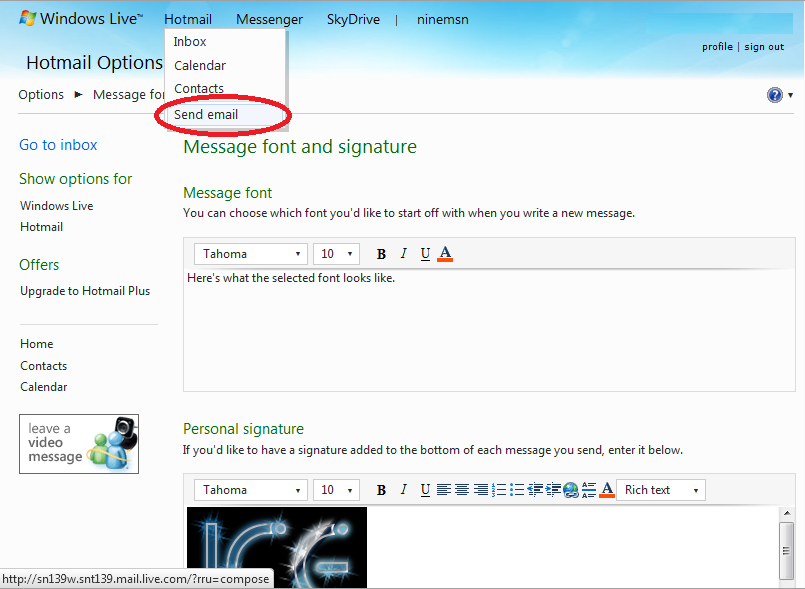
Task: Click the Go to inbox link
Action: click(58, 145)
